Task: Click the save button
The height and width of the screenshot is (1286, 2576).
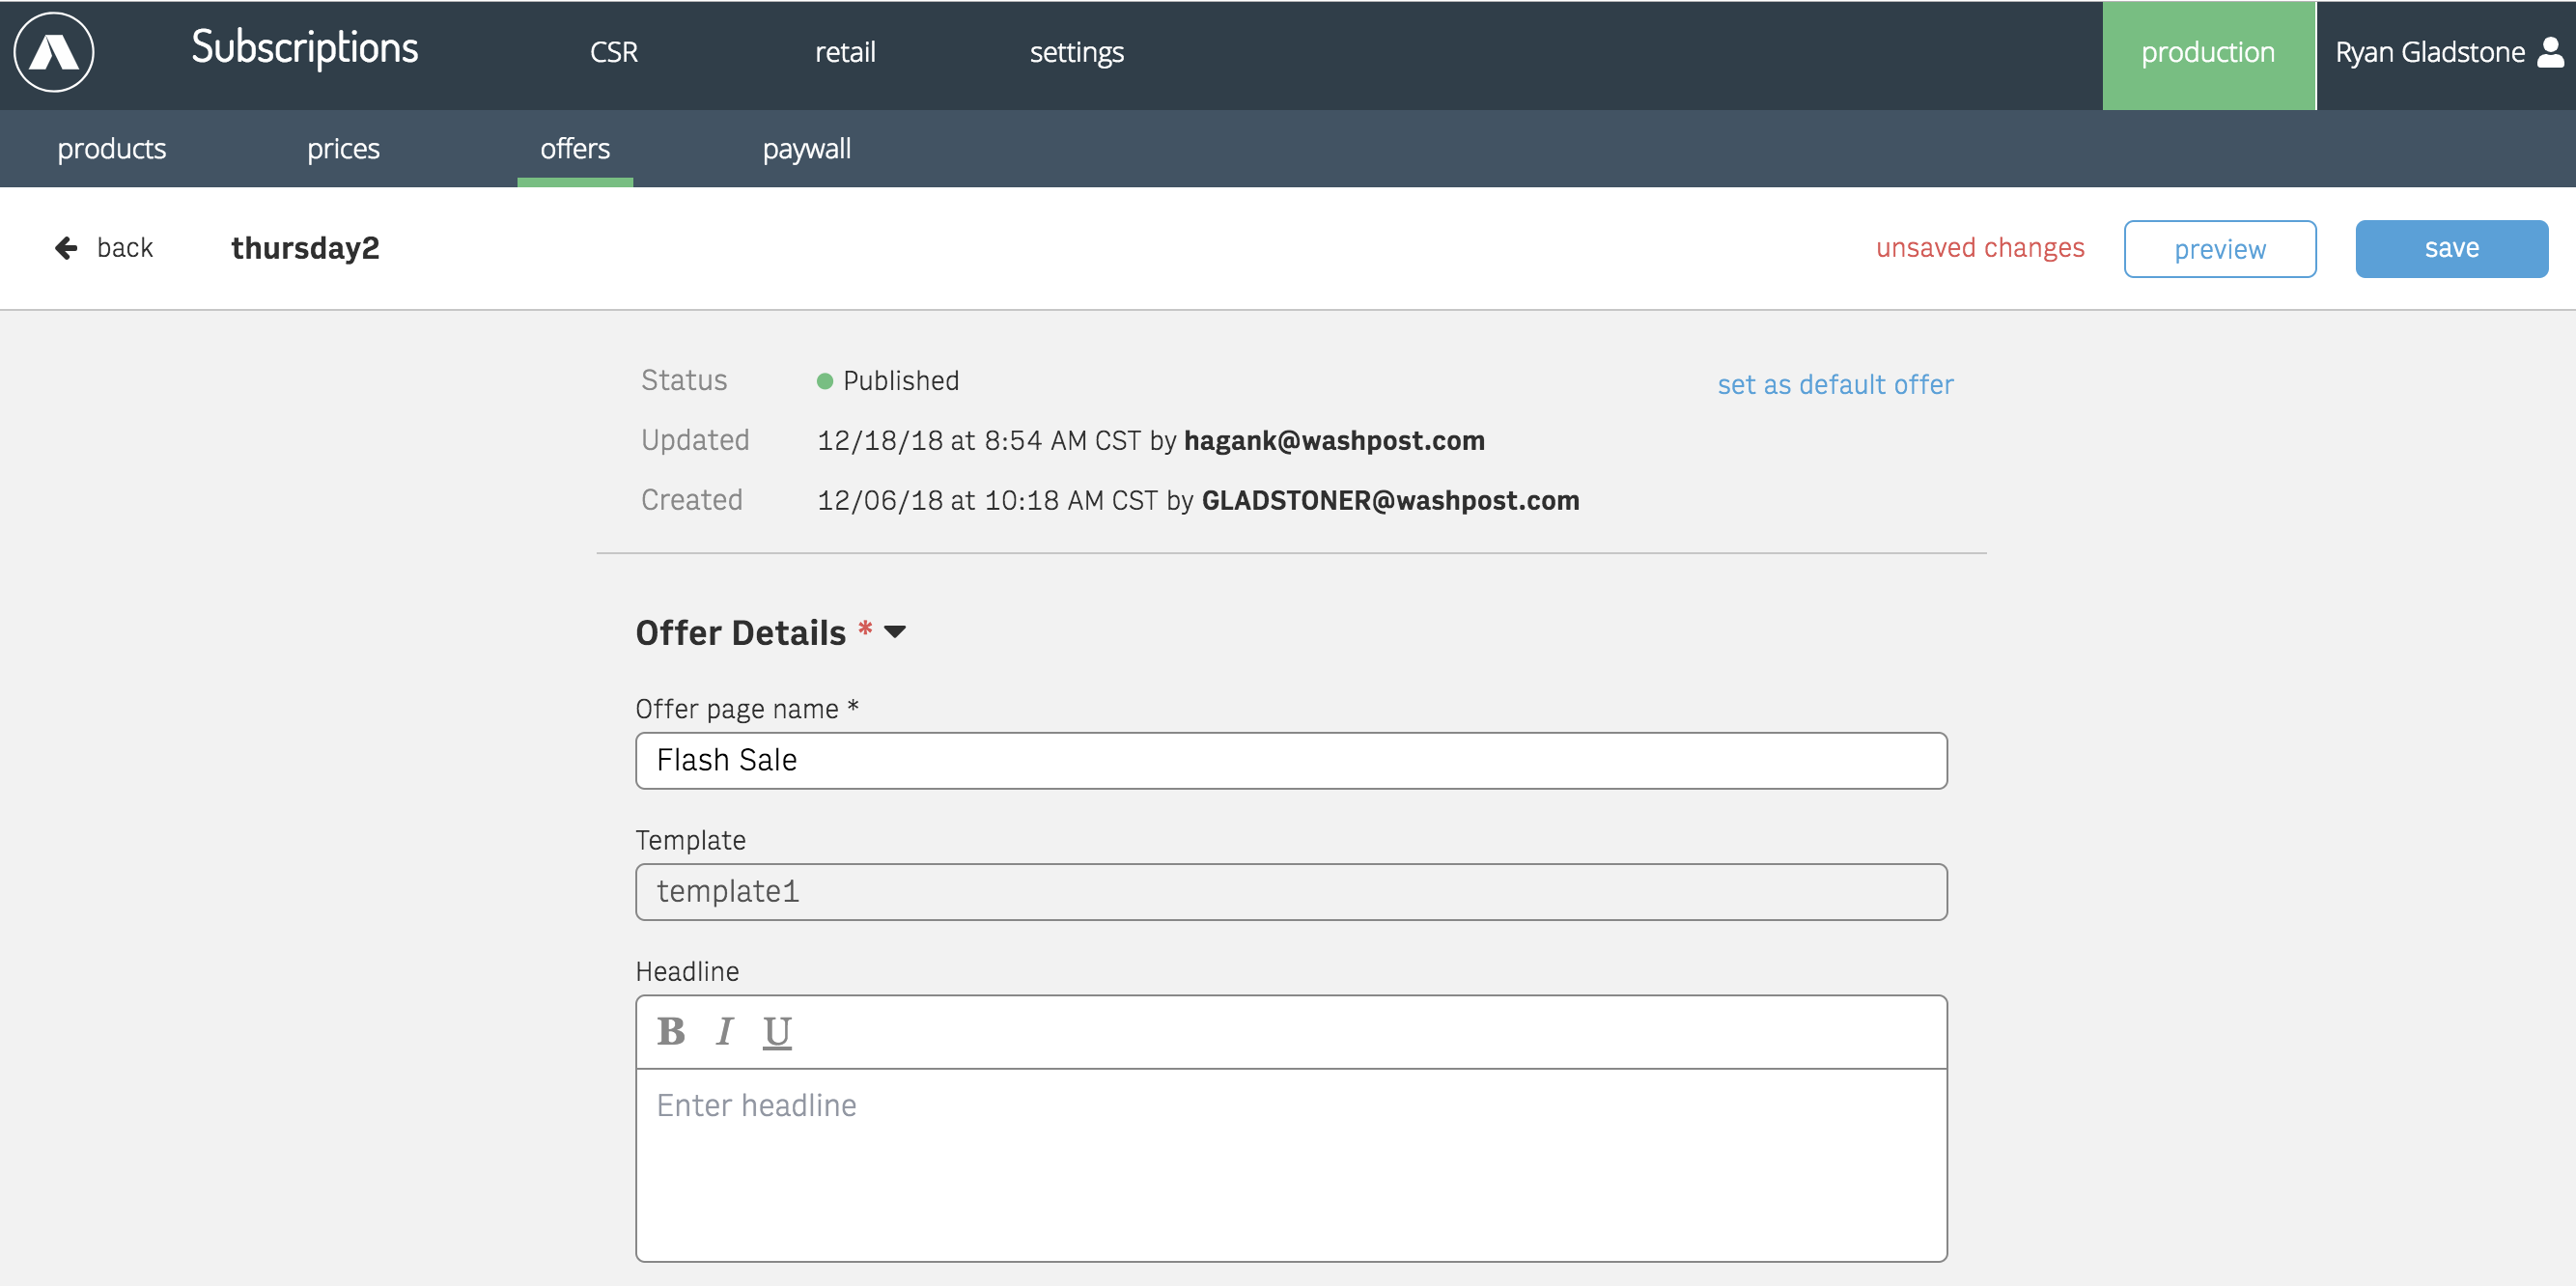Action: [2451, 248]
